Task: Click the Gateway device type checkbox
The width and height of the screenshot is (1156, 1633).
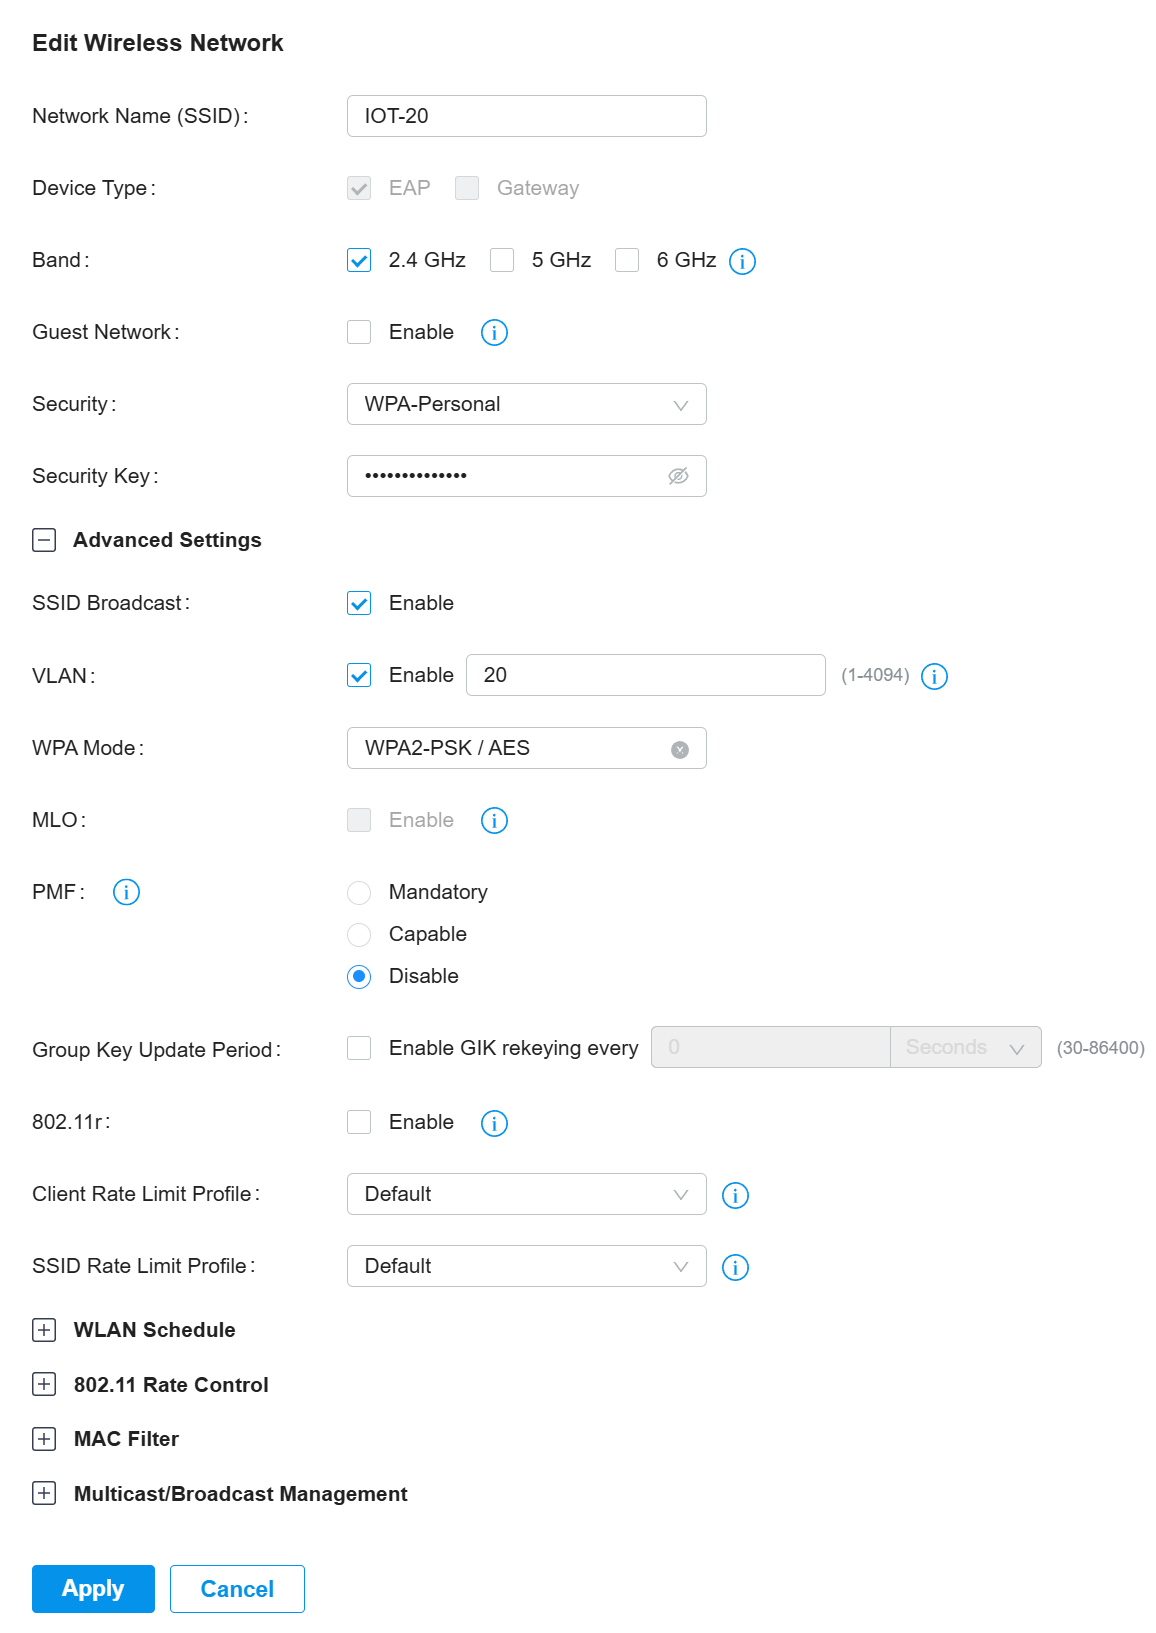Action: (x=467, y=188)
